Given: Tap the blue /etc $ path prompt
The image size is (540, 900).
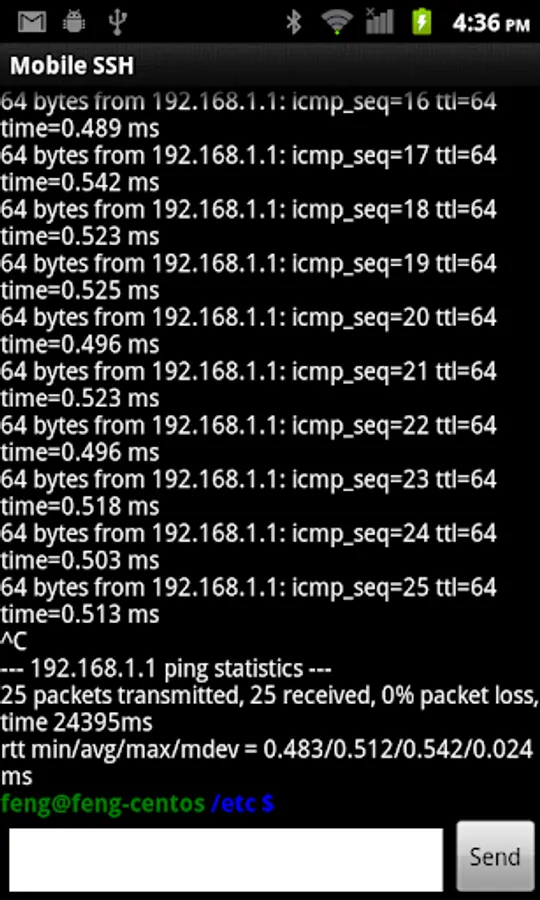Looking at the screenshot, I should tap(243, 804).
